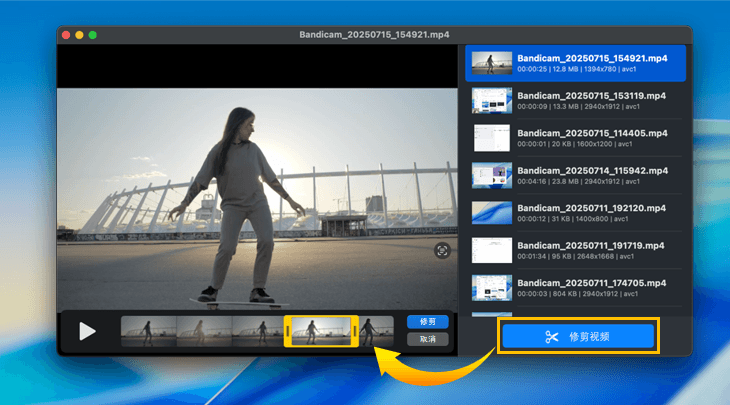The height and width of the screenshot is (405, 730).
Task: Click thumbnail of Bandicam_20250715_114405.mp4
Action: (x=492, y=138)
